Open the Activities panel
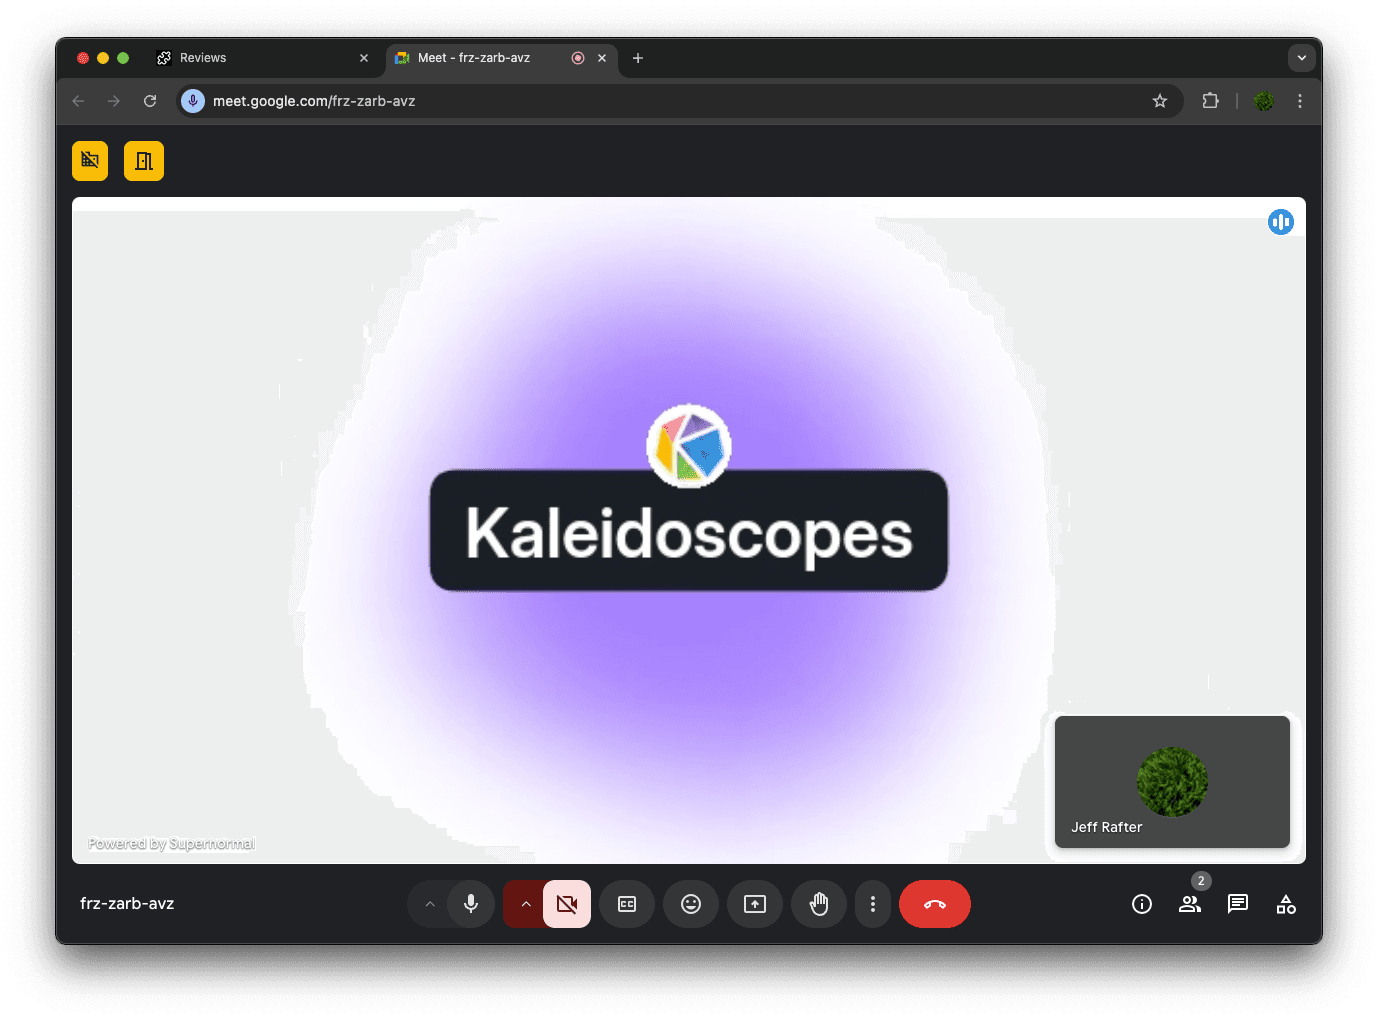Screen dimensions: 1378x1018 coord(1286,904)
